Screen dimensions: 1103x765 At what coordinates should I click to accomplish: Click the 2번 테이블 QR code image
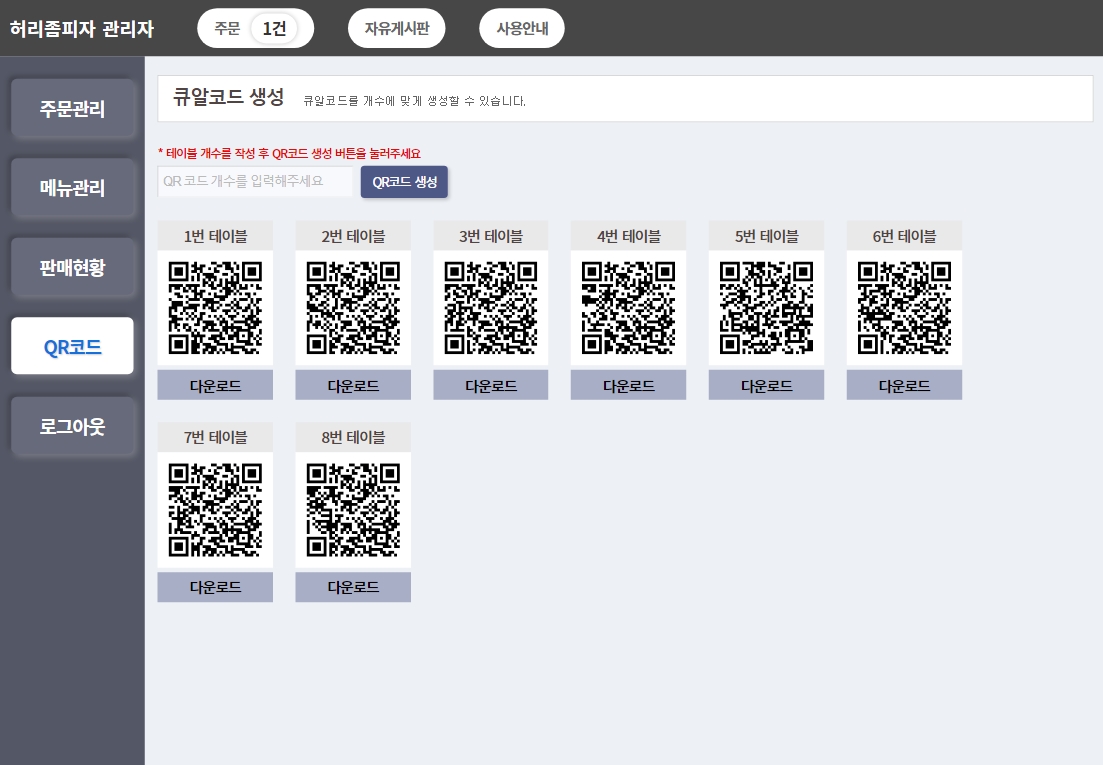(x=352, y=307)
